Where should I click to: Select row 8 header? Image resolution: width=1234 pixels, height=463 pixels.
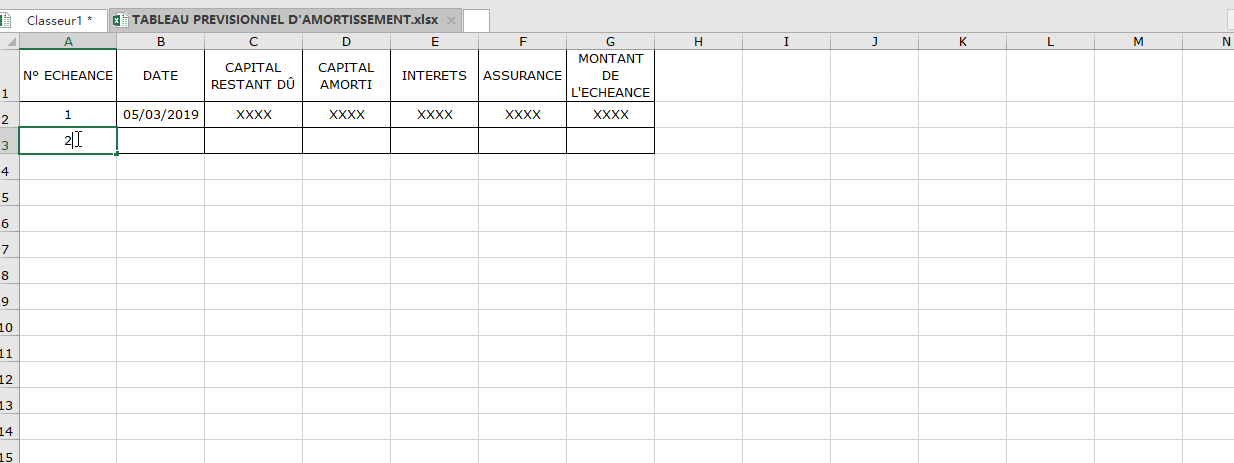click(9, 275)
